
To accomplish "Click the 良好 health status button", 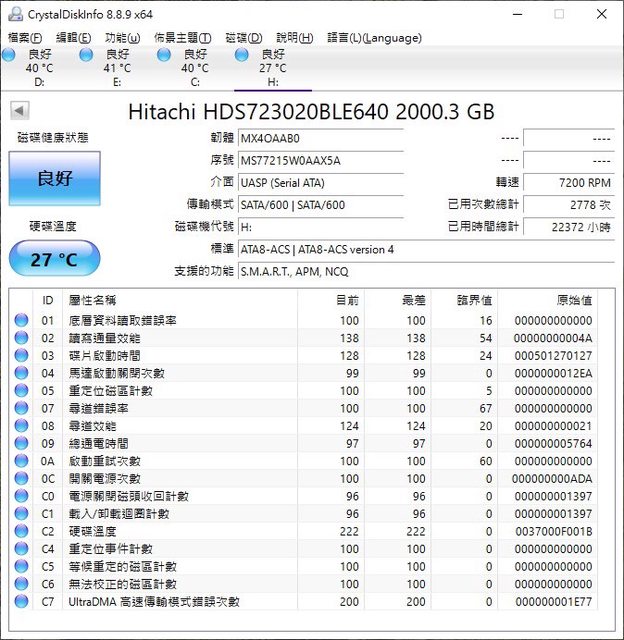I will click(x=55, y=178).
